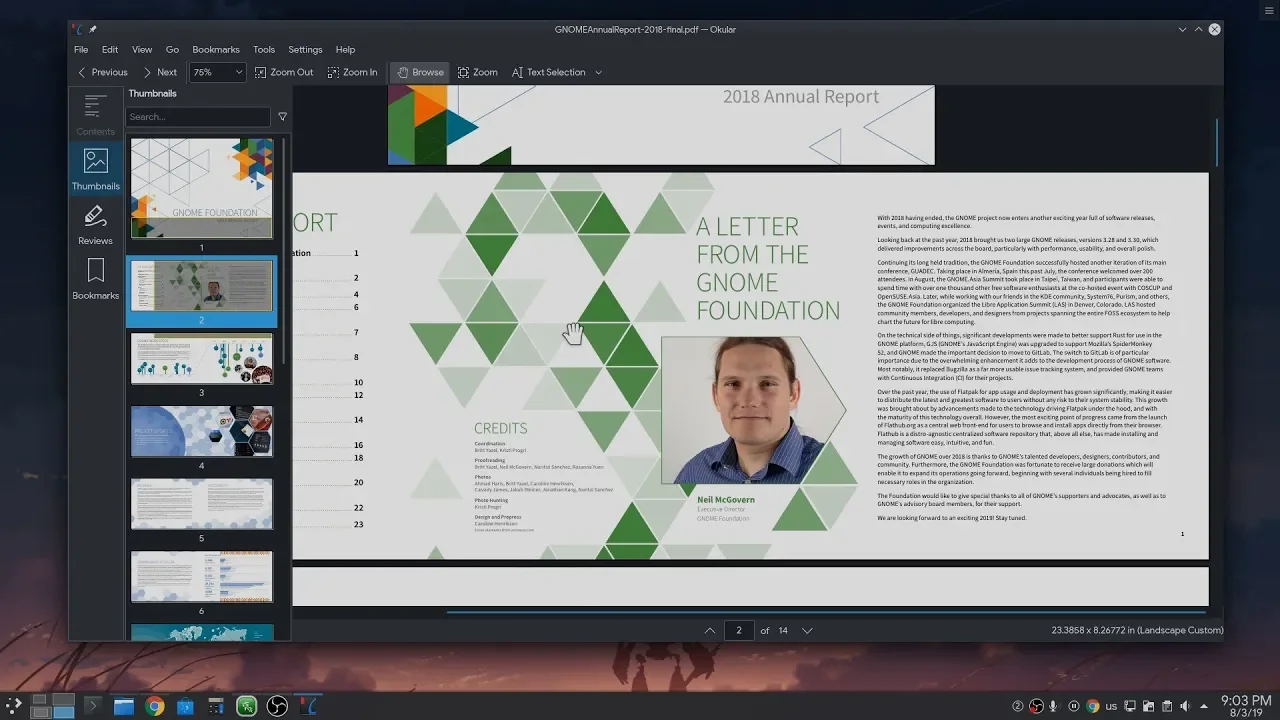Open the KDE application launcher
This screenshot has height=720, width=1280.
click(13, 706)
